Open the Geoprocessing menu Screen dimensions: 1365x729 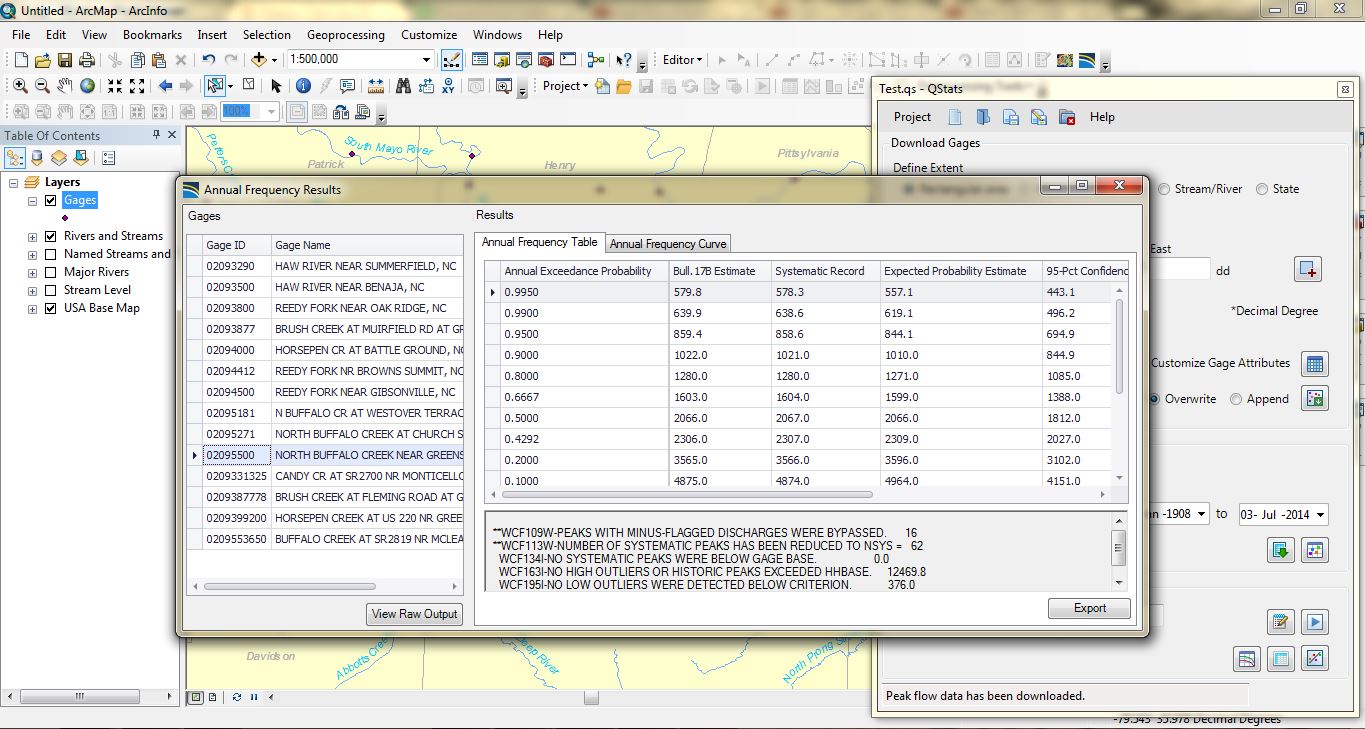345,34
